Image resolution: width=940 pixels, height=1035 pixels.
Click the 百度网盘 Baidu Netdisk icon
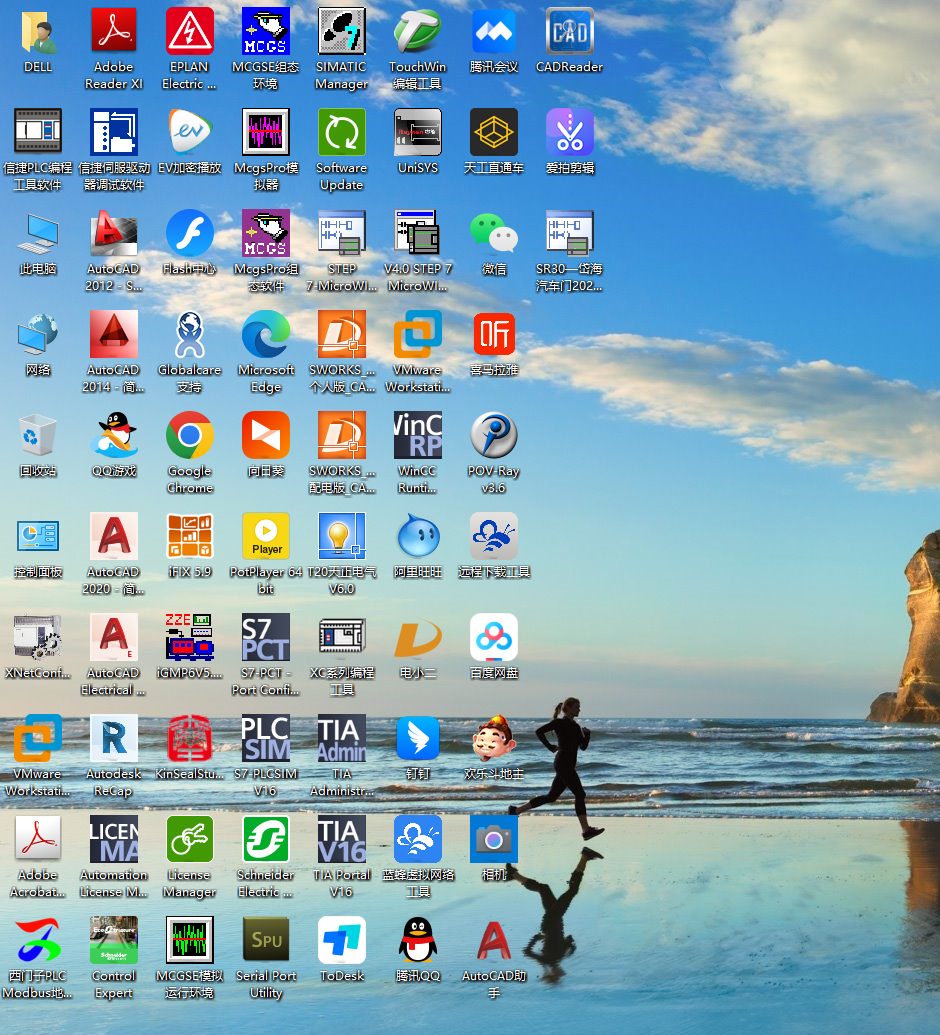494,638
